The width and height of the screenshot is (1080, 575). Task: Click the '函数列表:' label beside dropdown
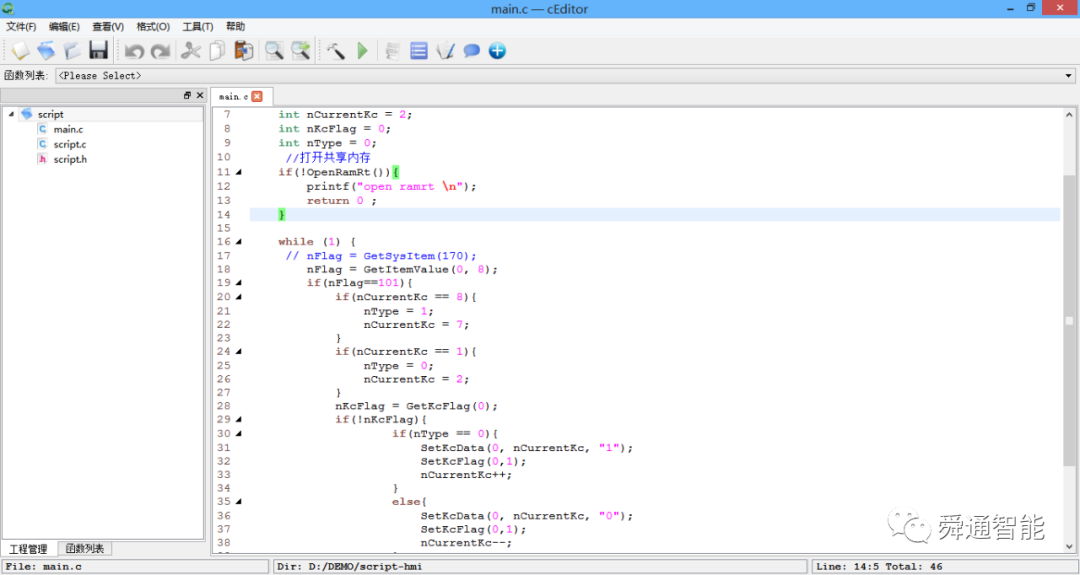click(x=26, y=76)
